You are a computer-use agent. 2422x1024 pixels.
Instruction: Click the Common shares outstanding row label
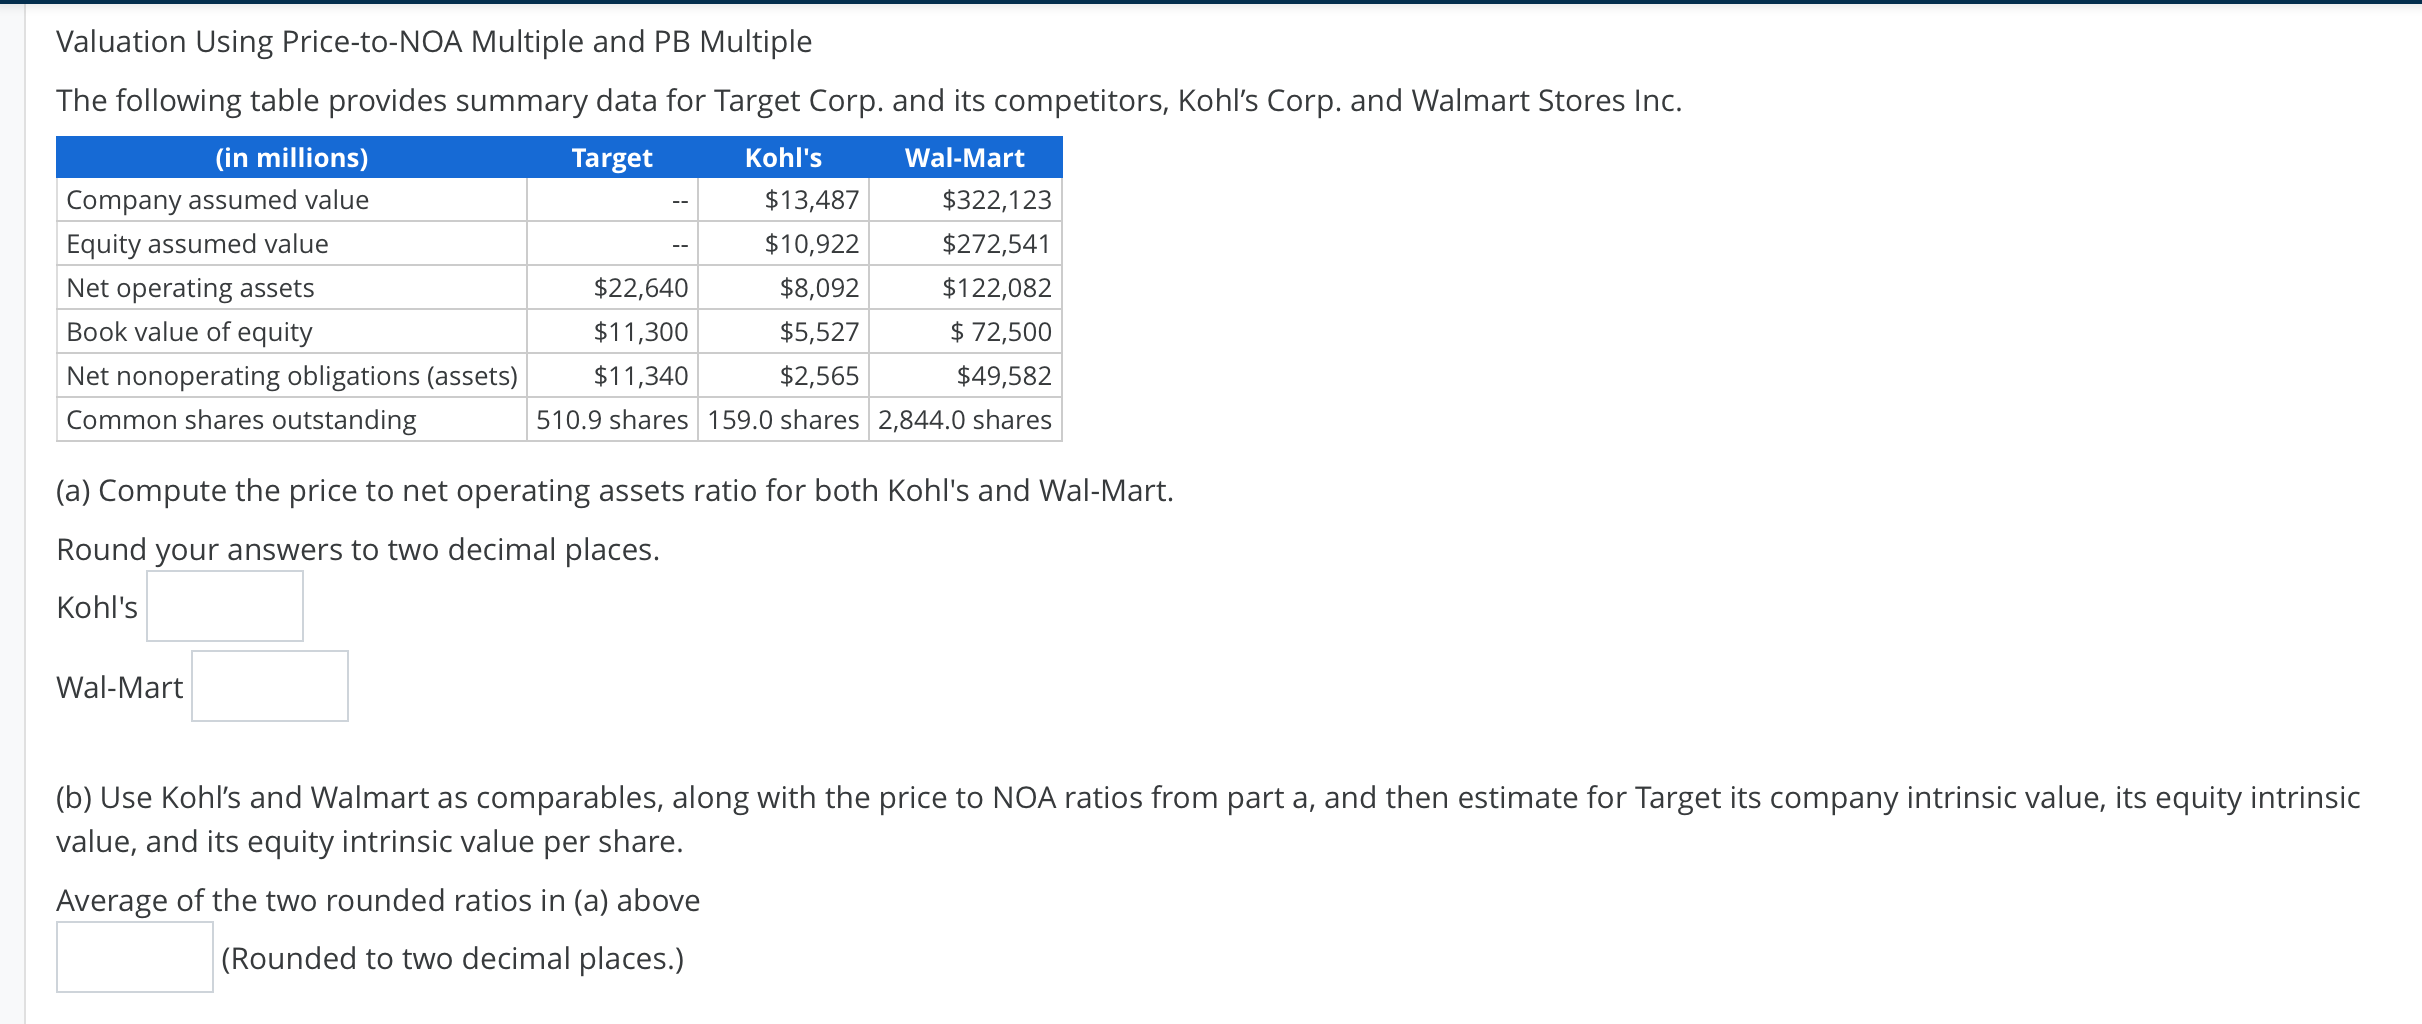point(241,420)
